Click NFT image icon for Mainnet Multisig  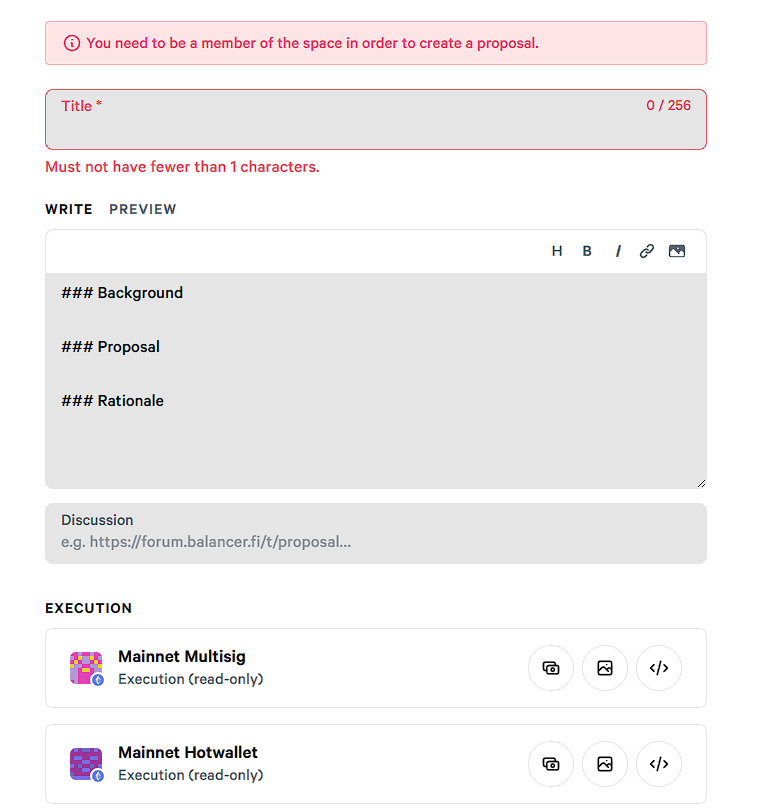tap(605, 668)
